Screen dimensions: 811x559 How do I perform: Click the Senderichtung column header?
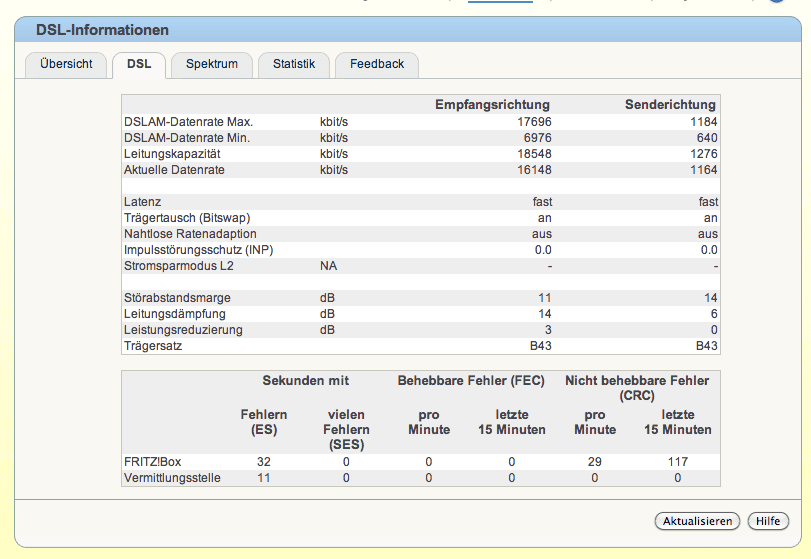pos(670,104)
